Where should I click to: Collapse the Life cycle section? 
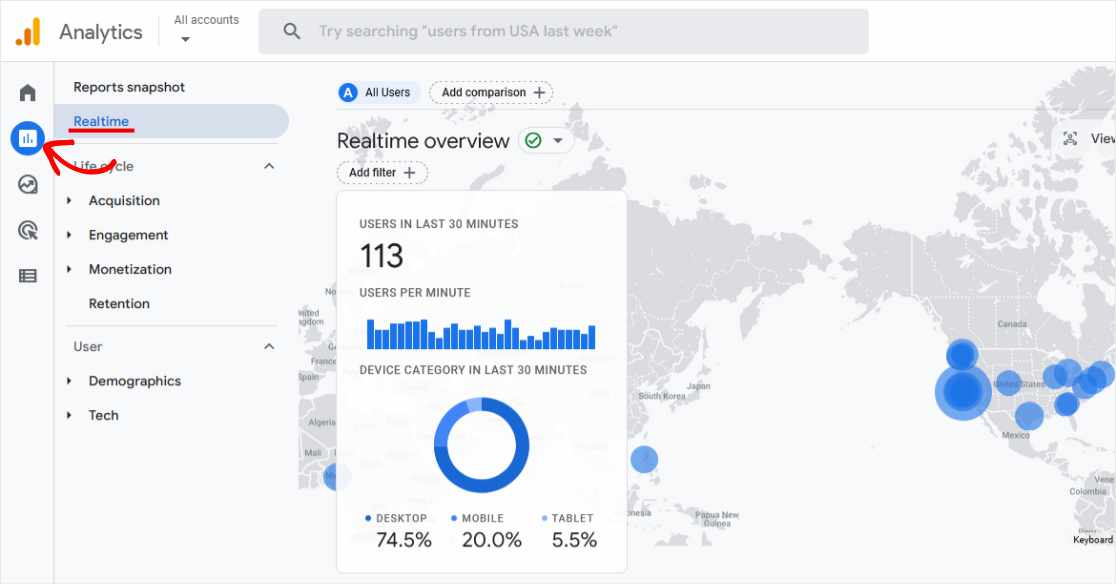tap(268, 166)
